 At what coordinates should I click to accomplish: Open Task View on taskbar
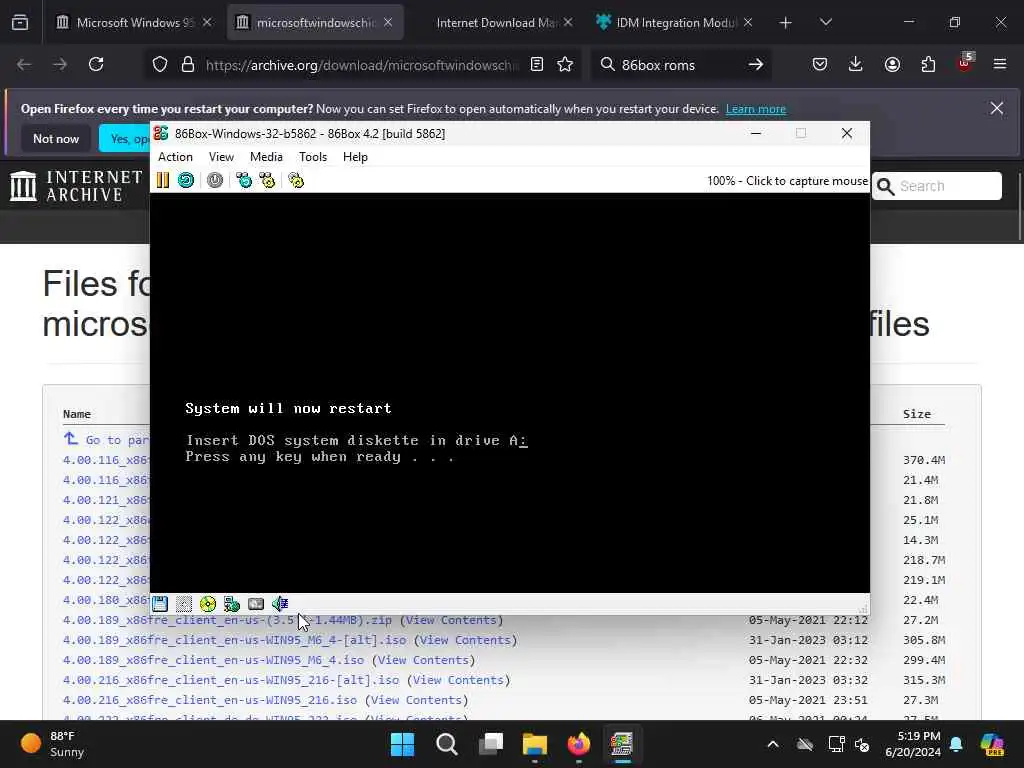[490, 744]
